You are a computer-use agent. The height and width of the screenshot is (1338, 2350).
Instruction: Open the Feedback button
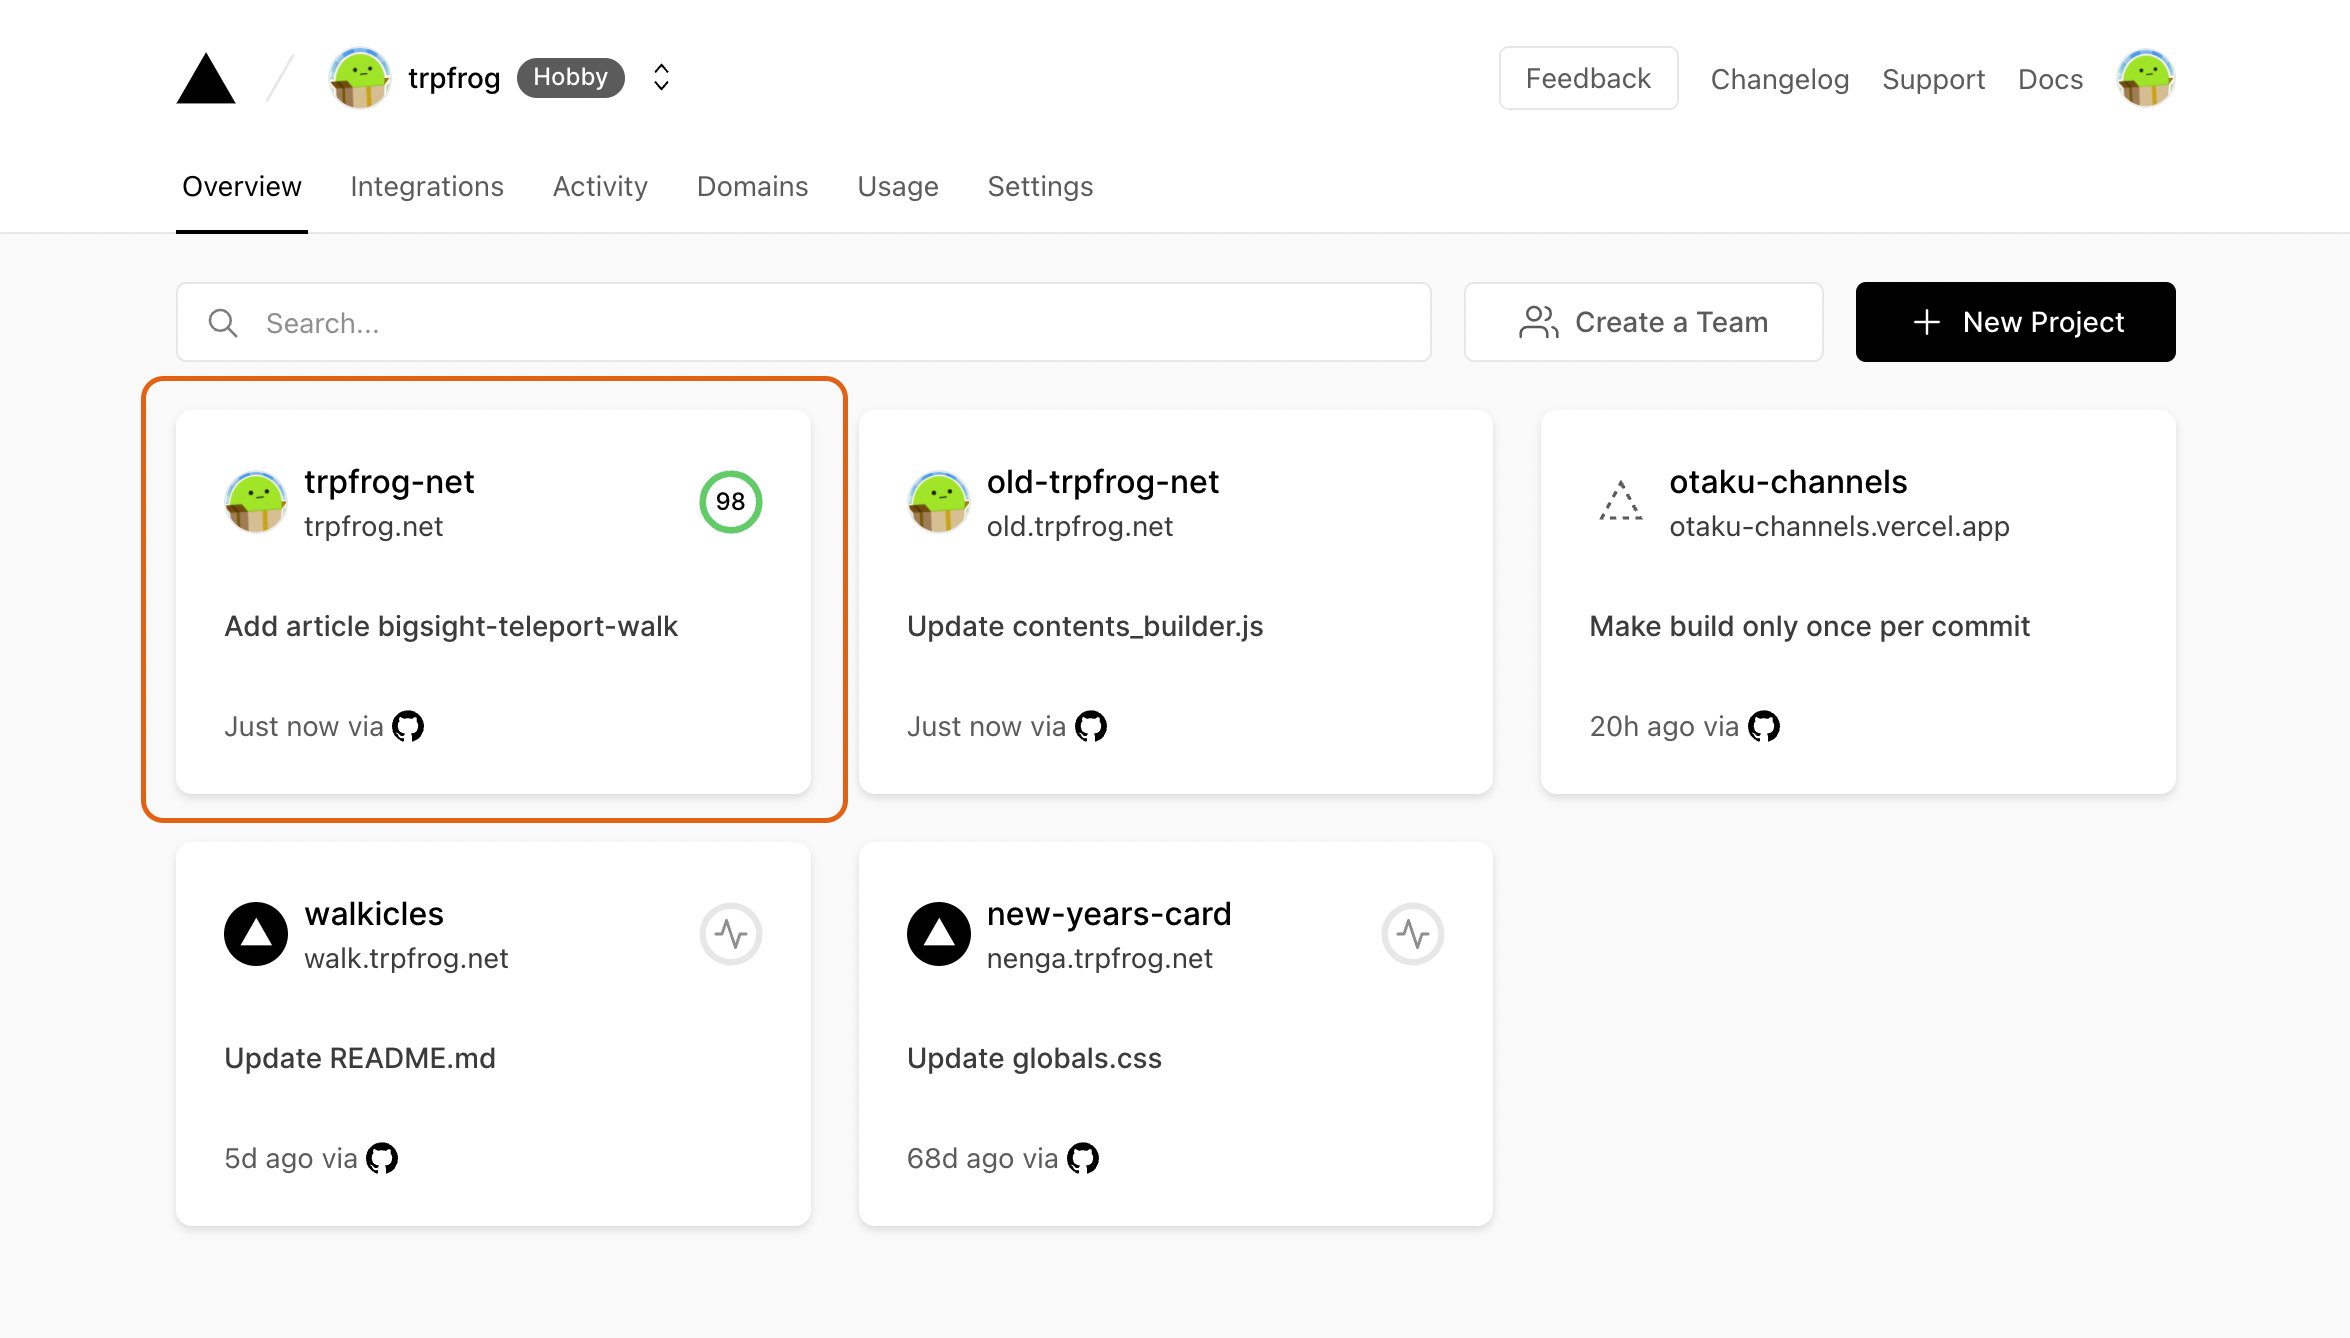(x=1588, y=78)
